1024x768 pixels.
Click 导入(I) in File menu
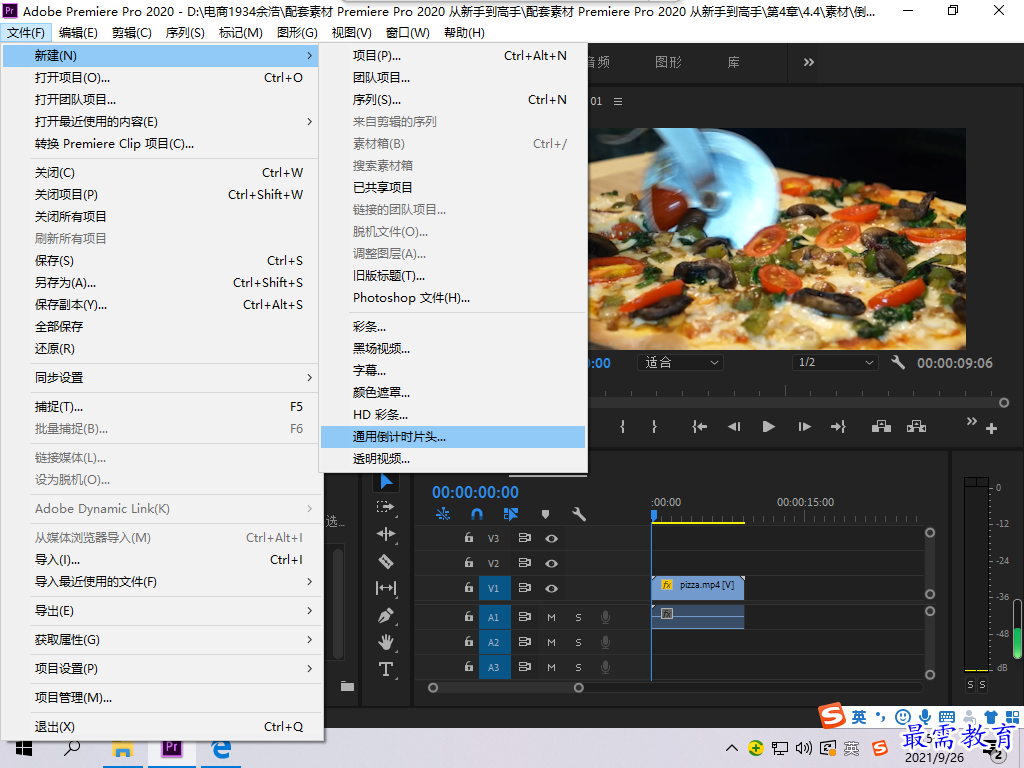point(161,560)
